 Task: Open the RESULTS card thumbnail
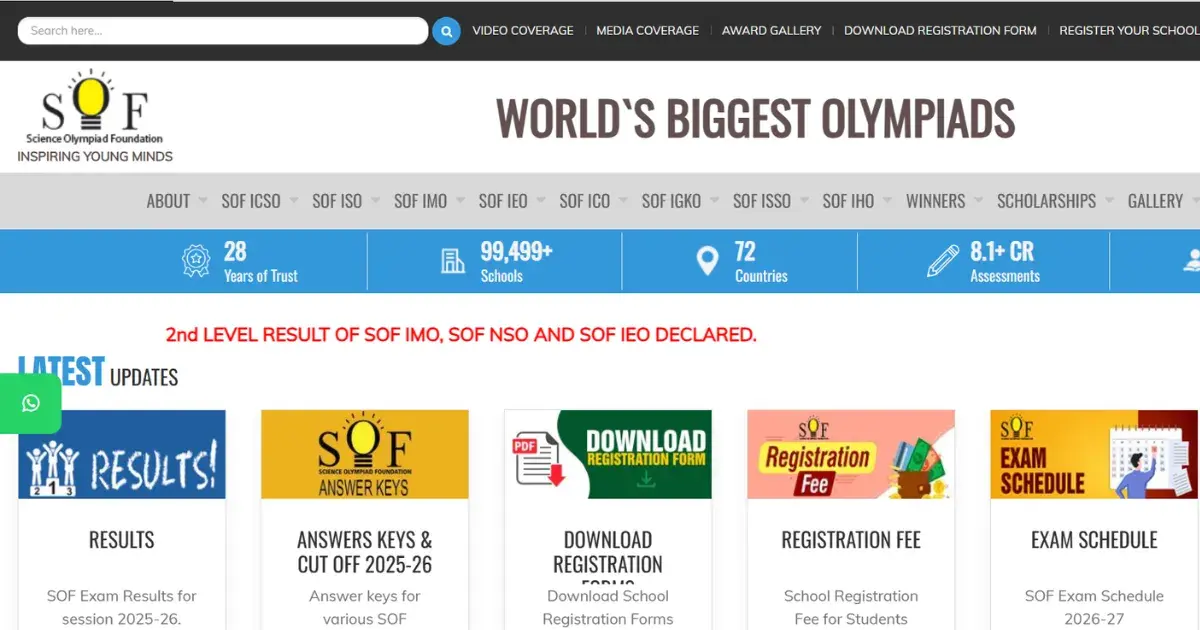pos(121,453)
